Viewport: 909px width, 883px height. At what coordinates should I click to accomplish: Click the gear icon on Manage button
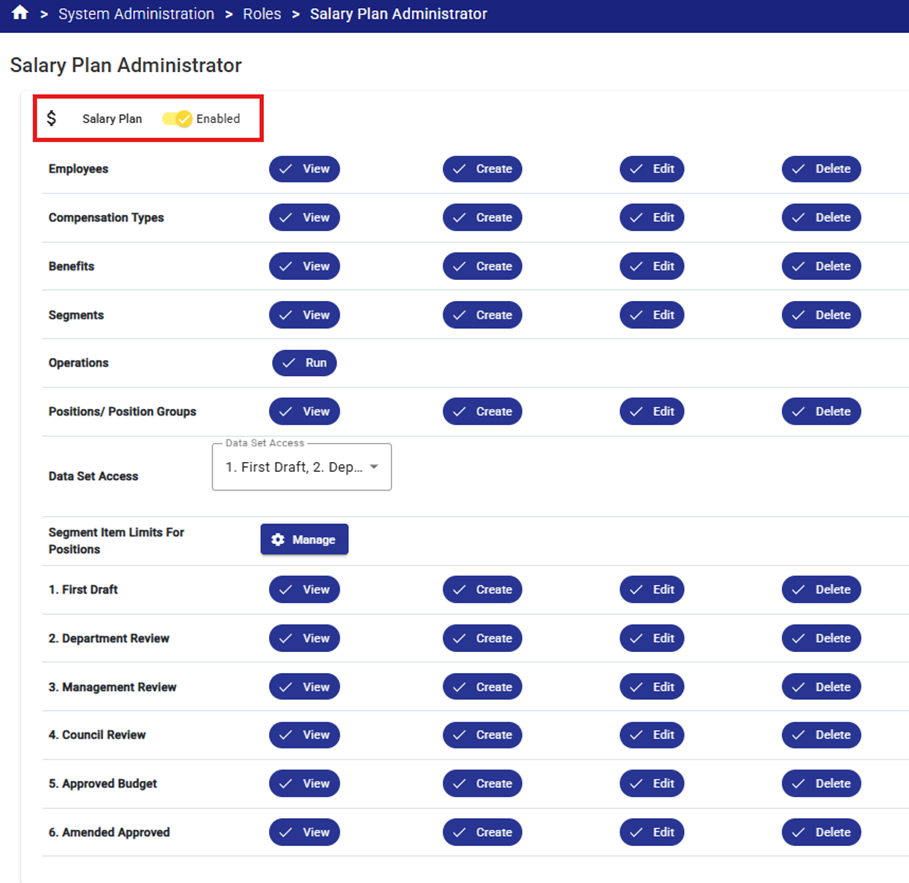tap(278, 539)
